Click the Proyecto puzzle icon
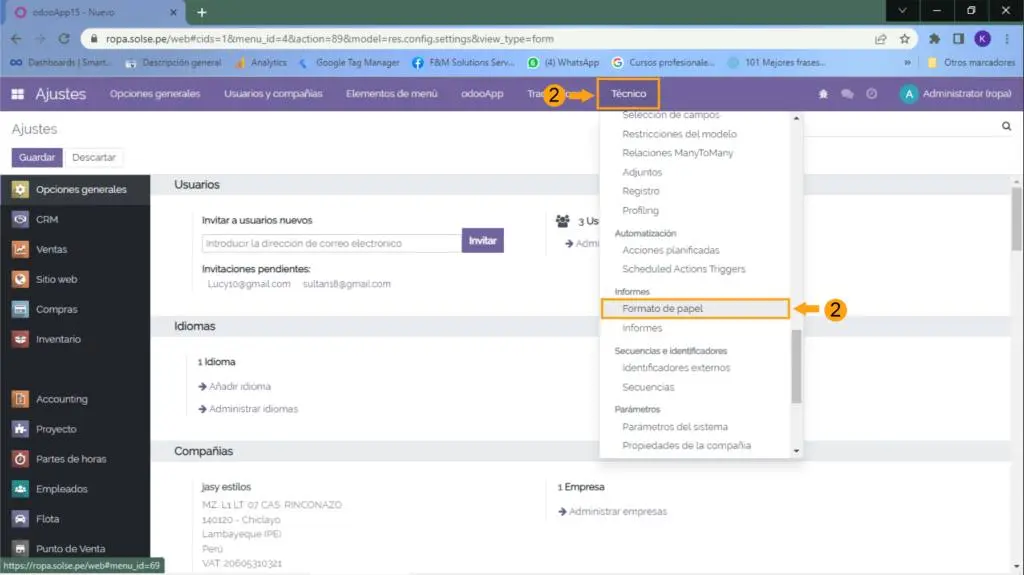 20,429
